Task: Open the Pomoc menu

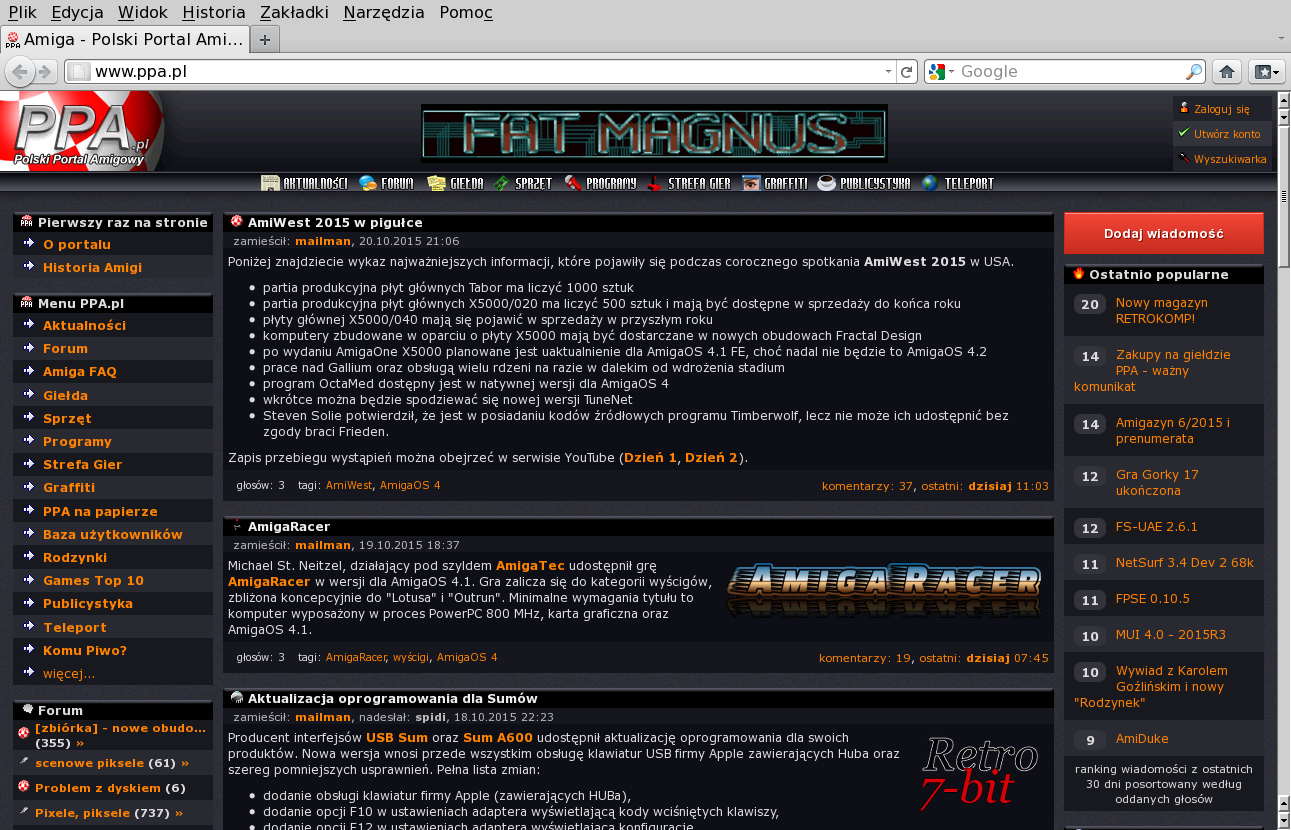Action: click(x=465, y=13)
